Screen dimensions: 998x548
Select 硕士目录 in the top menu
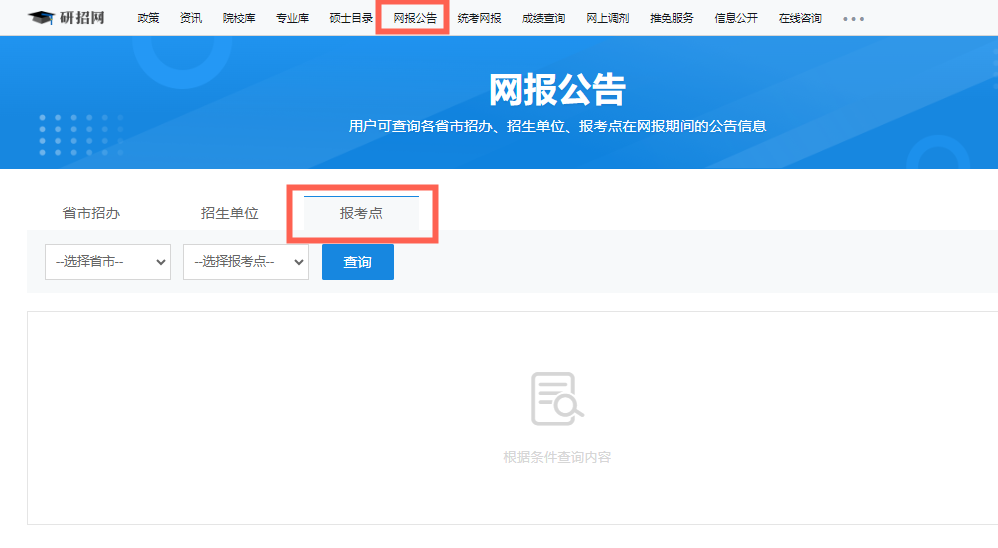tap(351, 18)
